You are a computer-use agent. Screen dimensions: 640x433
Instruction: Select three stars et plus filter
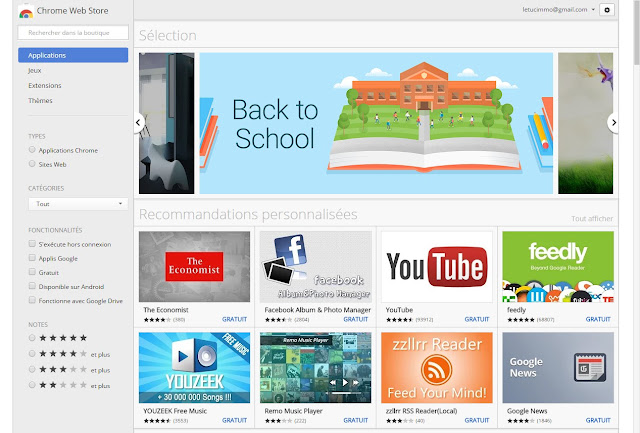pyautogui.click(x=32, y=369)
